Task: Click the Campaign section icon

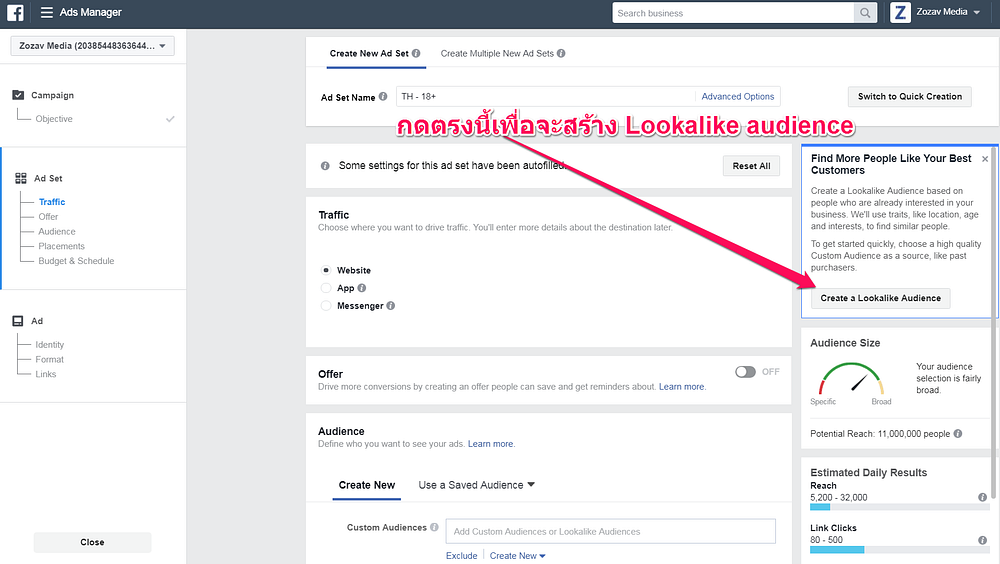Action: [18, 95]
